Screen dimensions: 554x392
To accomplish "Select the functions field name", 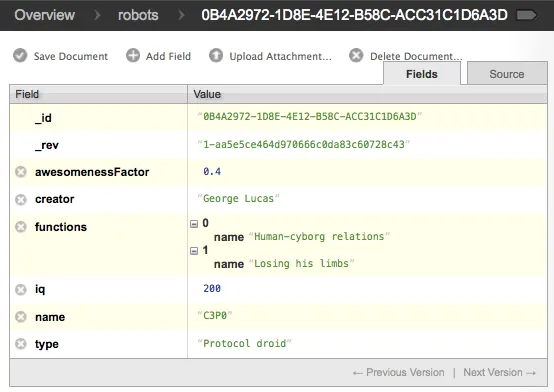I will 61,227.
